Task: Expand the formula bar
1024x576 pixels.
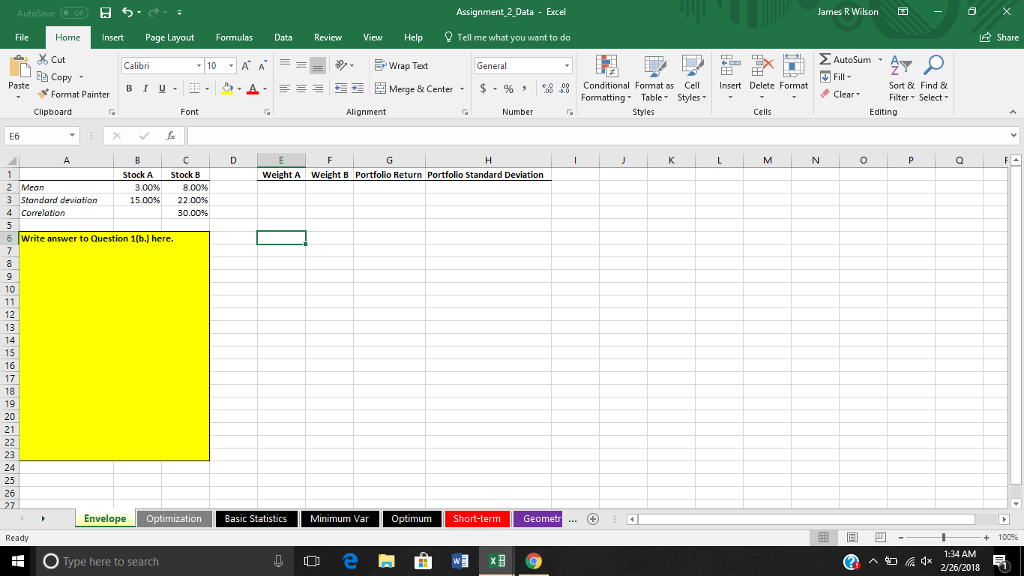Action: [x=1013, y=136]
